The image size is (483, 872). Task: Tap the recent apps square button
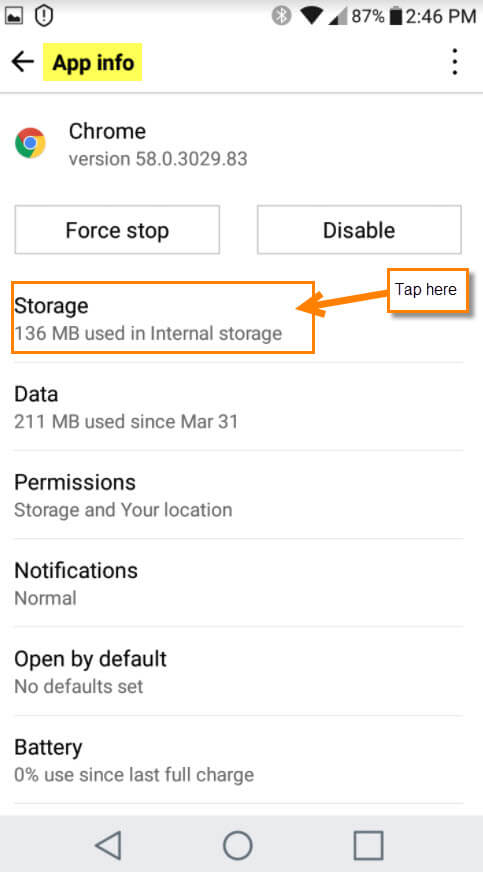point(368,845)
